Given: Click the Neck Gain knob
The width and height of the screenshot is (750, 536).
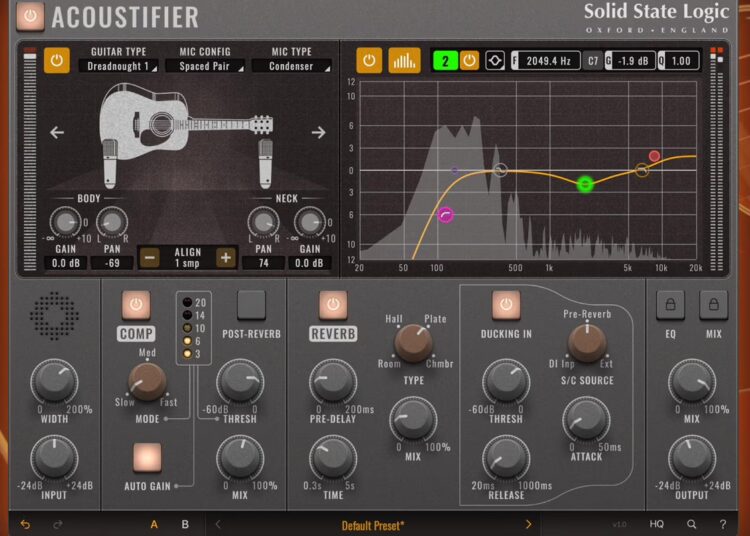Looking at the screenshot, I should coord(309,222).
